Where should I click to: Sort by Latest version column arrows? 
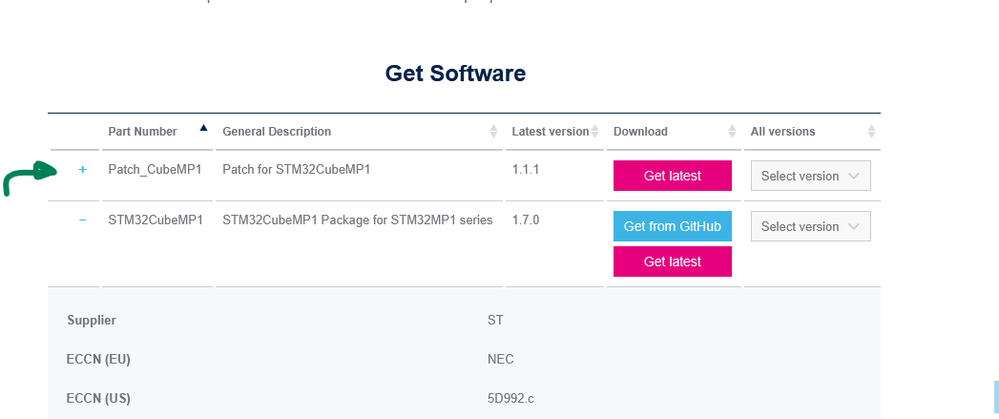click(x=595, y=132)
